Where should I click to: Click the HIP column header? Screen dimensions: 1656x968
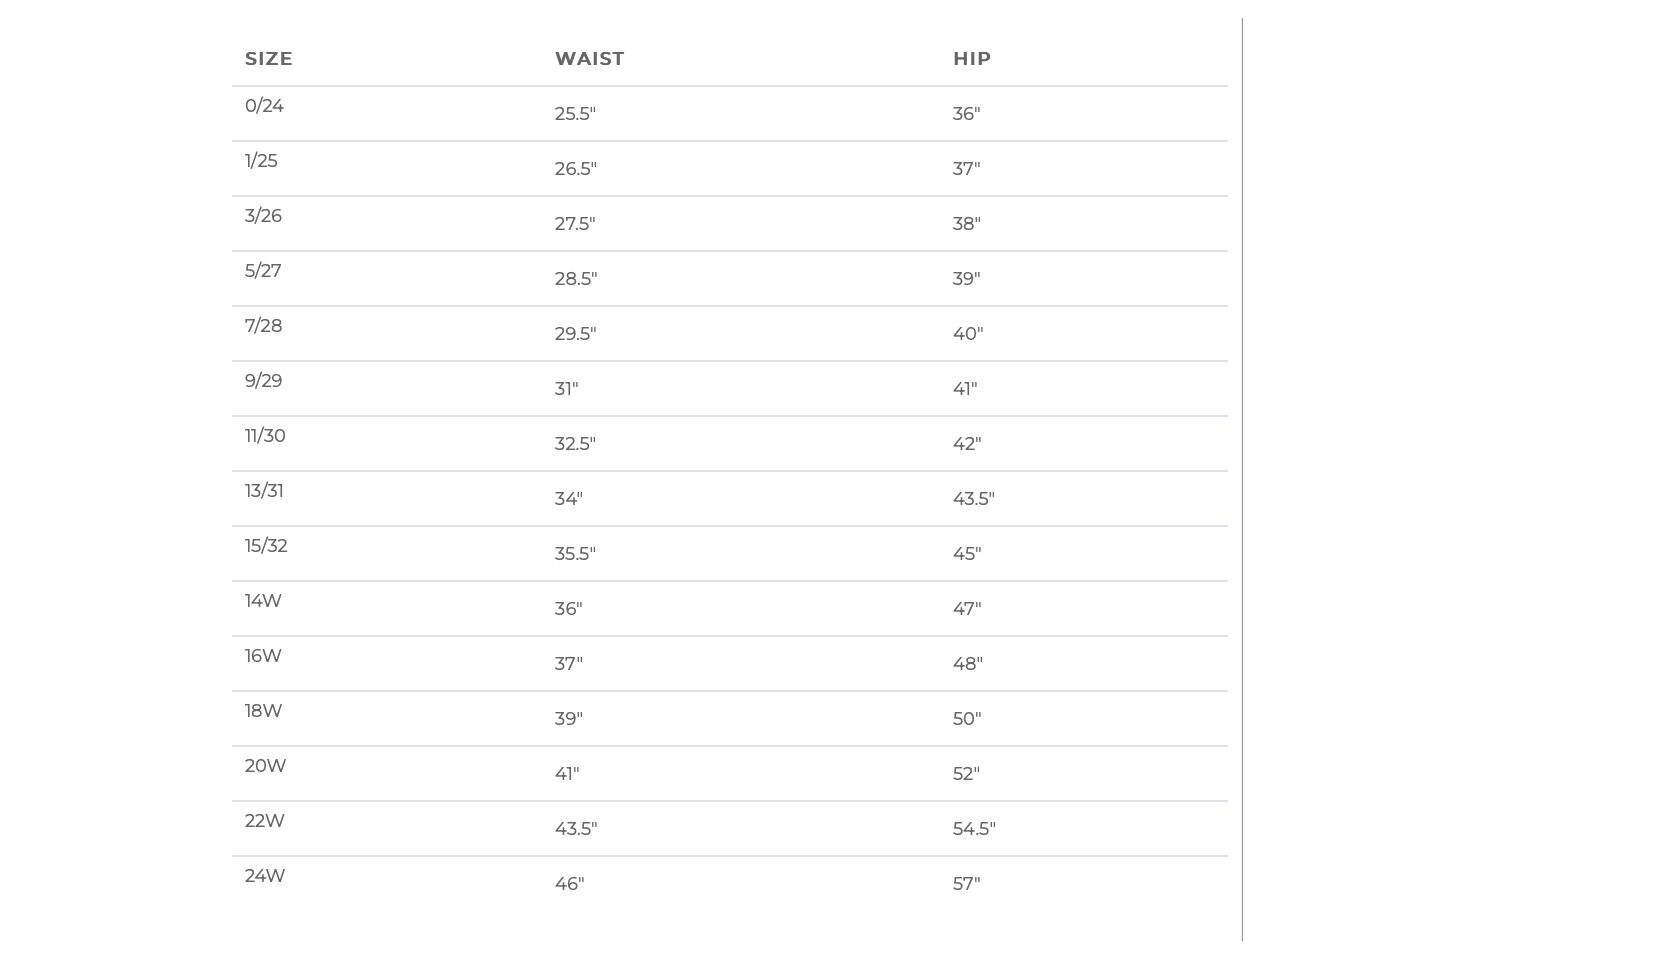(x=971, y=59)
